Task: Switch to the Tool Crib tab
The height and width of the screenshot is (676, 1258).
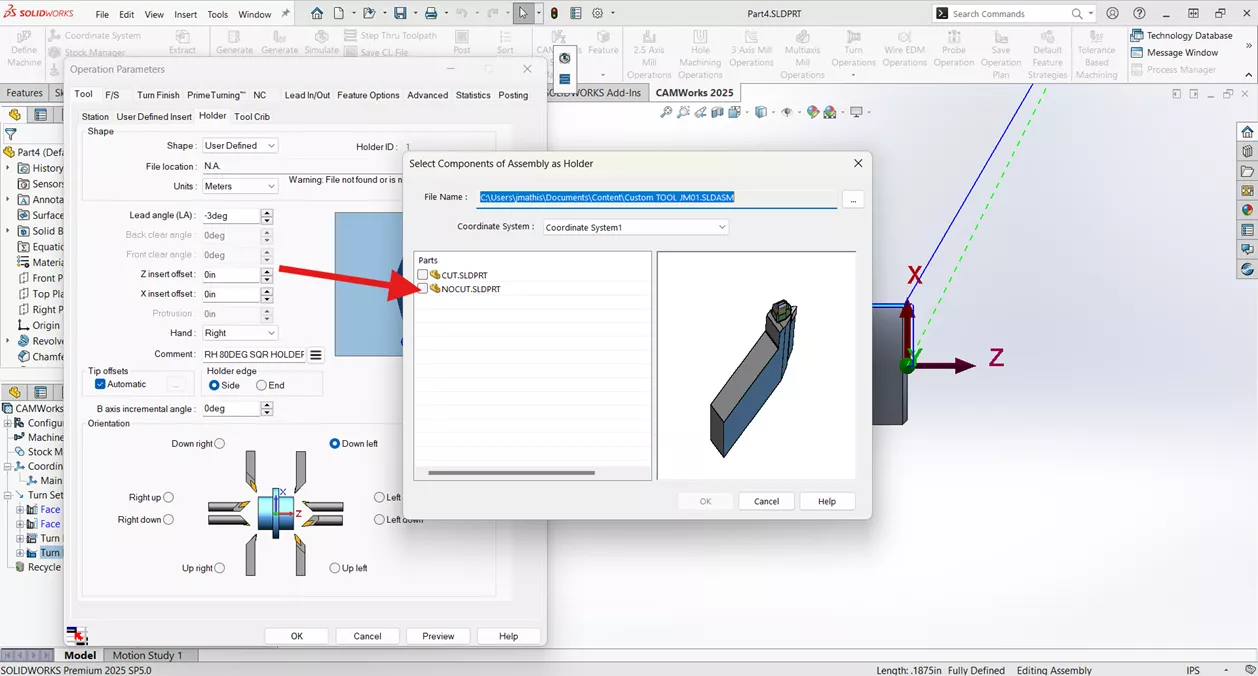Action: point(251,116)
